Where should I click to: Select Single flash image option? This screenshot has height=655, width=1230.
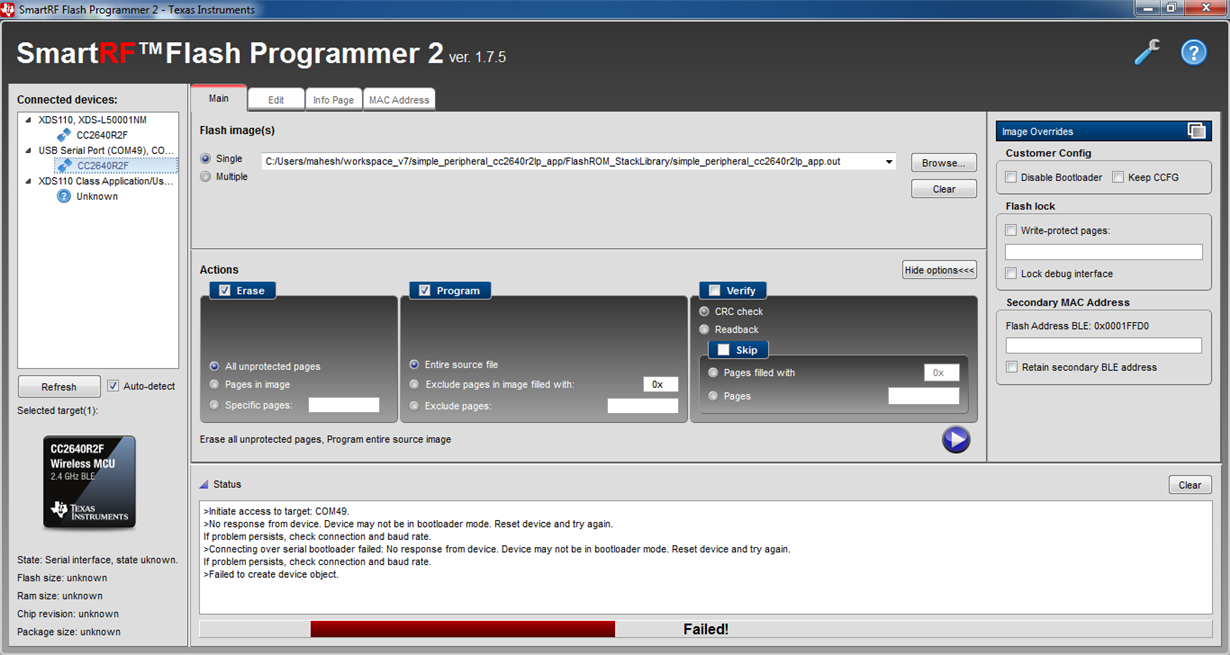[x=206, y=159]
